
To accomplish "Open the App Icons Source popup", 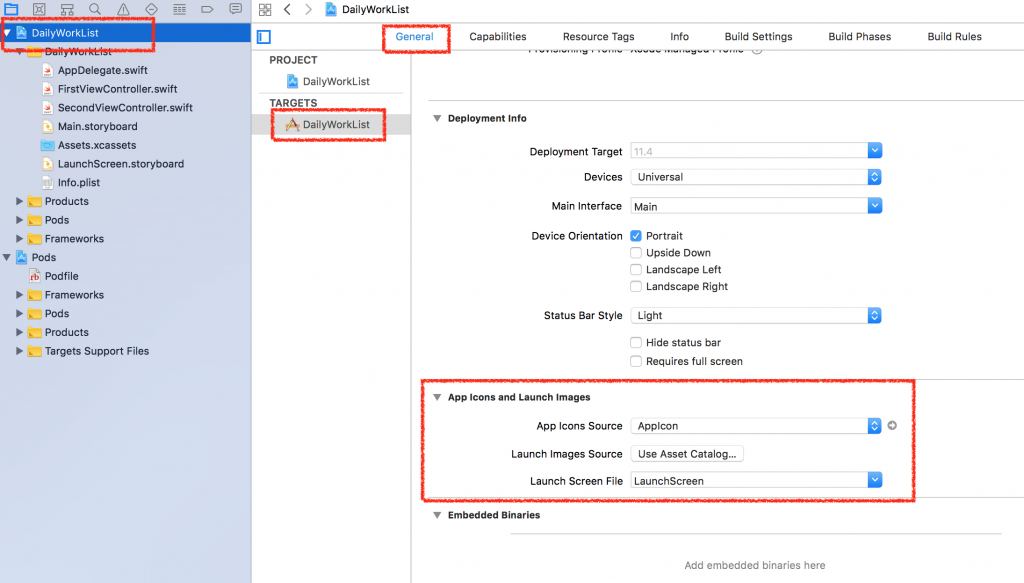I will (756, 426).
